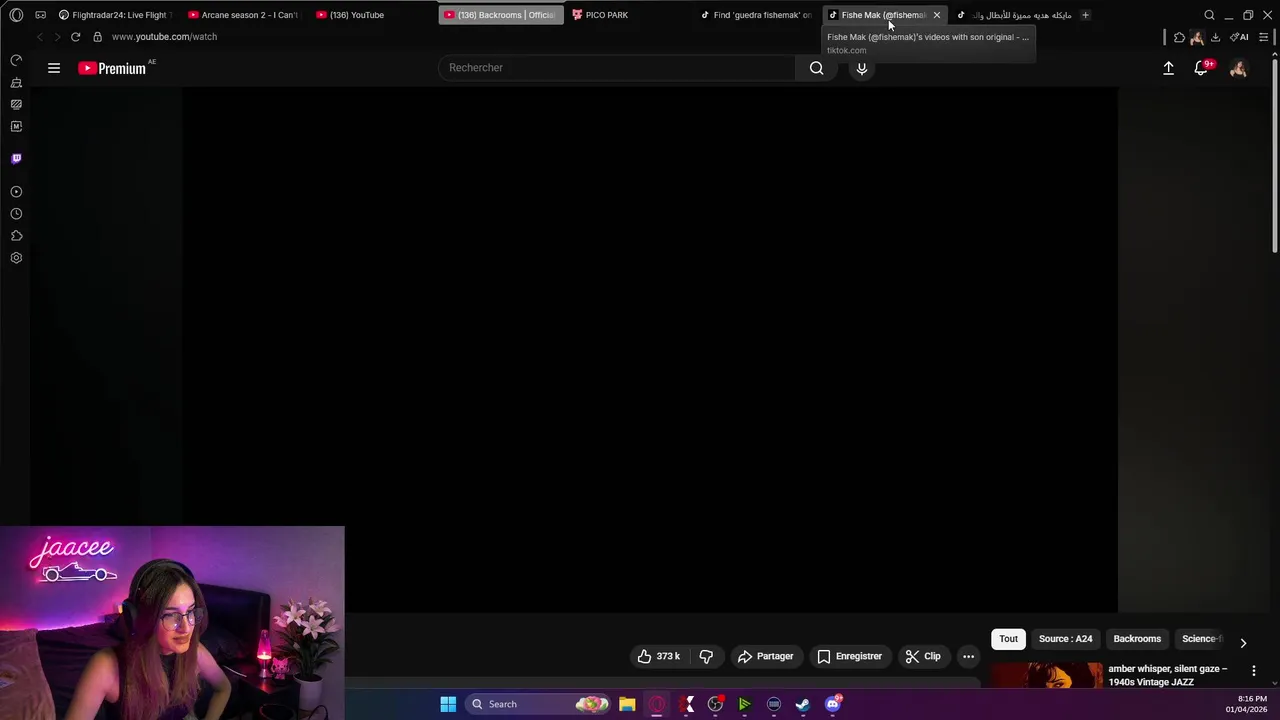
Task: Open File Explorer from taskbar
Action: (x=627, y=704)
